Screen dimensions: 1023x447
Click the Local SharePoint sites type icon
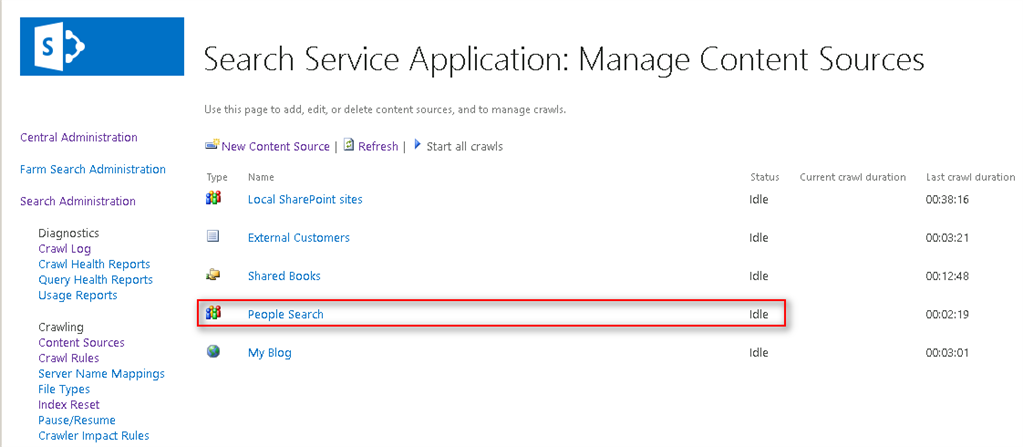pyautogui.click(x=212, y=198)
